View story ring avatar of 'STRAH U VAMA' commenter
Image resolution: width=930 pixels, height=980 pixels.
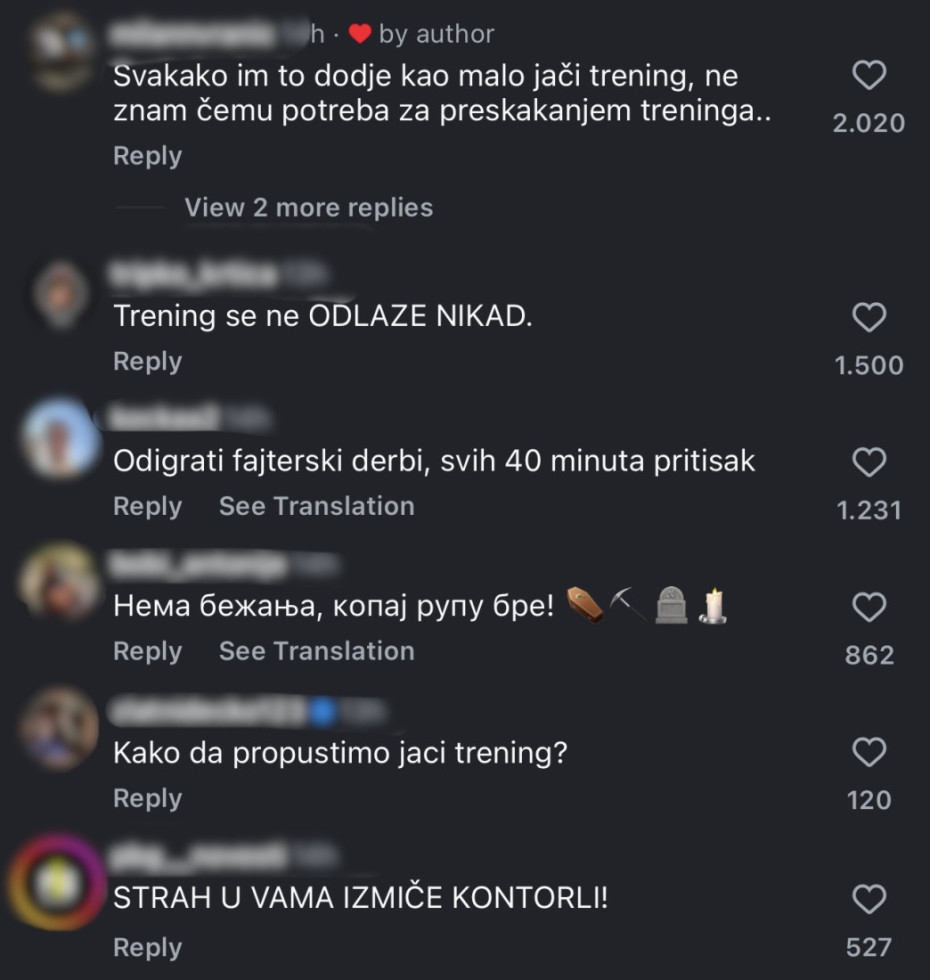point(58,884)
